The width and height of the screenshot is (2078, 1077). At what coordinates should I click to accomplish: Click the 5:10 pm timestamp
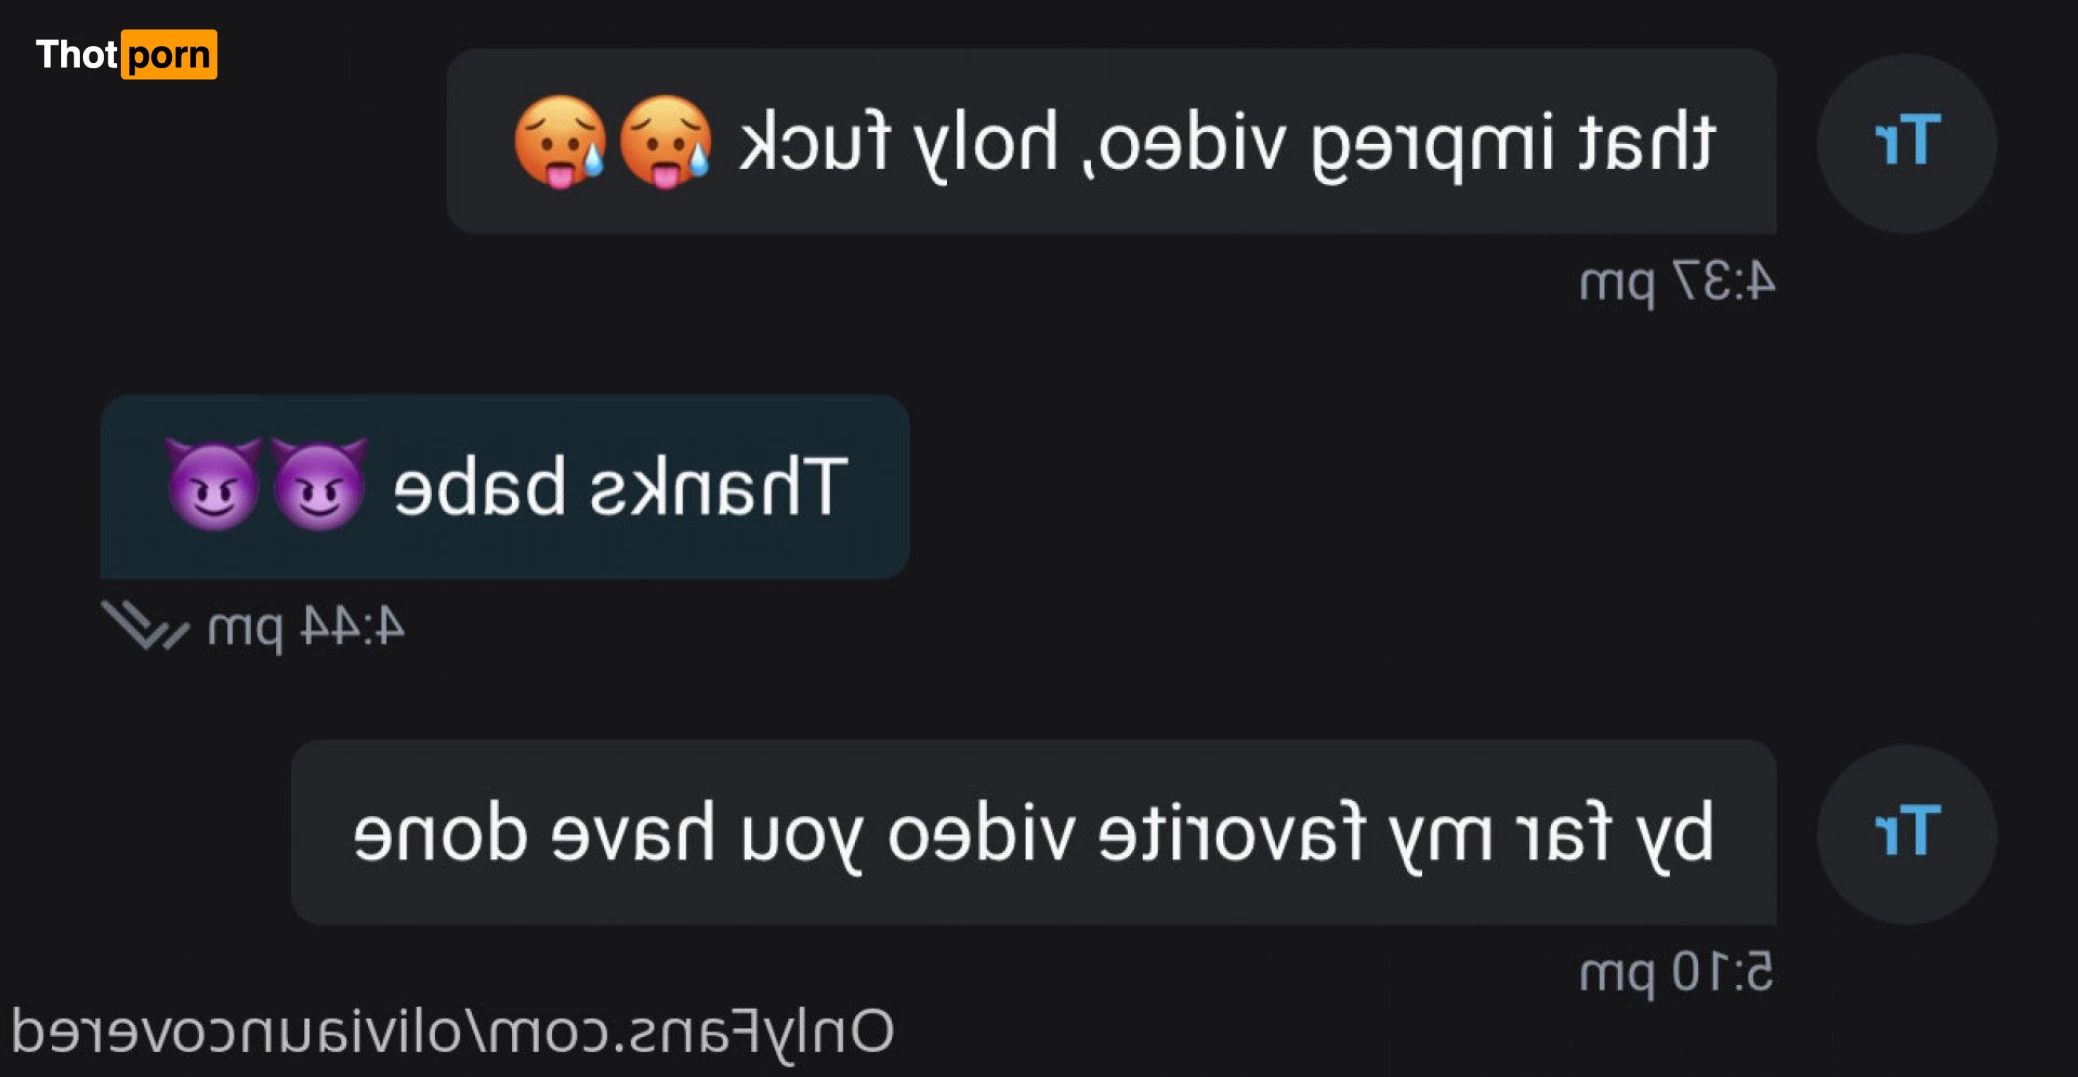click(1677, 972)
